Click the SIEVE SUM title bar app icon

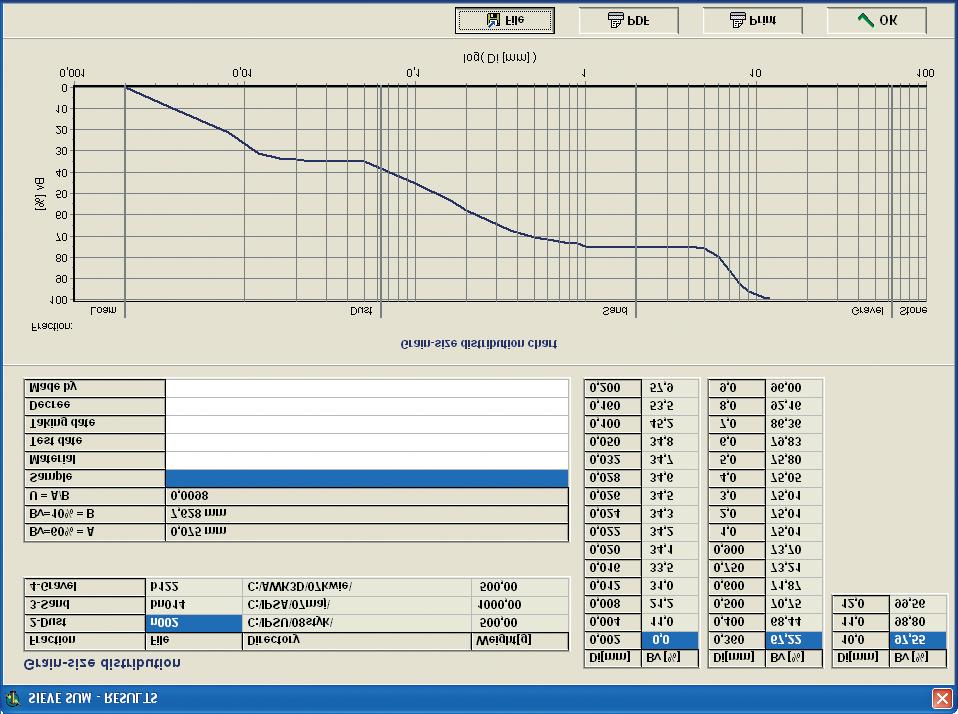(x=13, y=698)
